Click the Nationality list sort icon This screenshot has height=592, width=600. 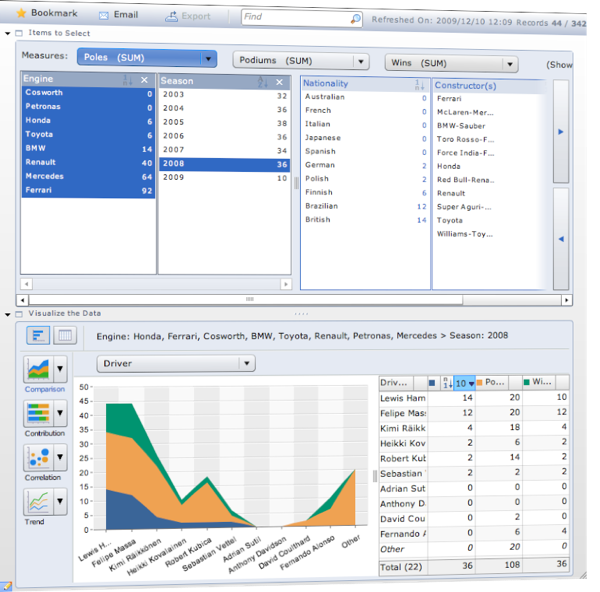pos(419,85)
